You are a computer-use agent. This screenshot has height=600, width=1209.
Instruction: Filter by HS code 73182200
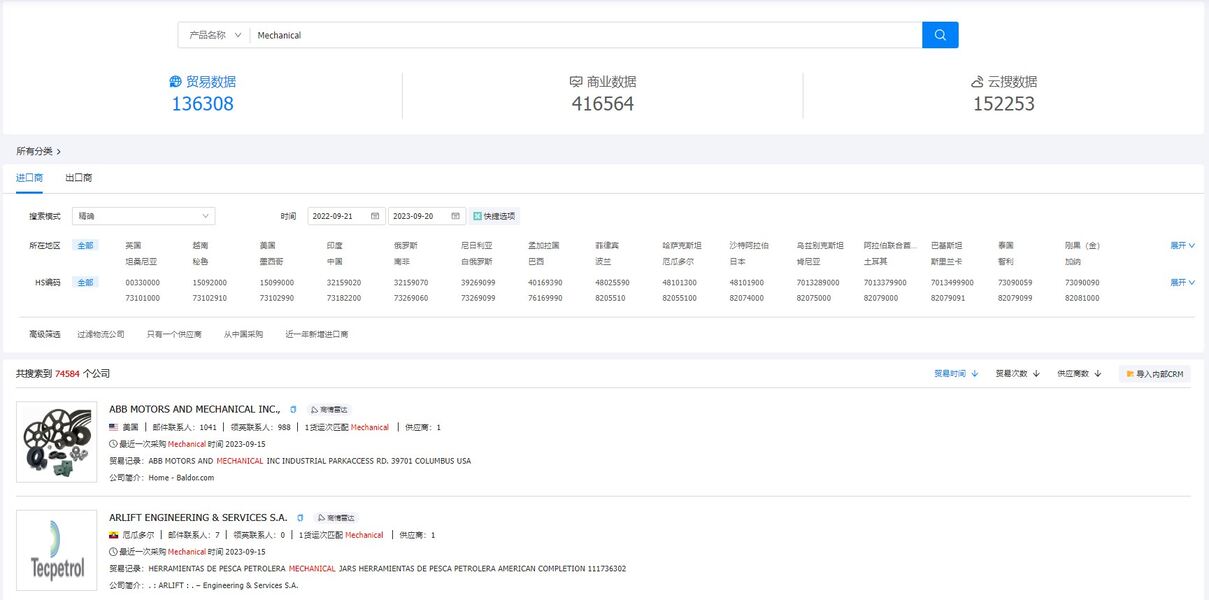tap(343, 298)
